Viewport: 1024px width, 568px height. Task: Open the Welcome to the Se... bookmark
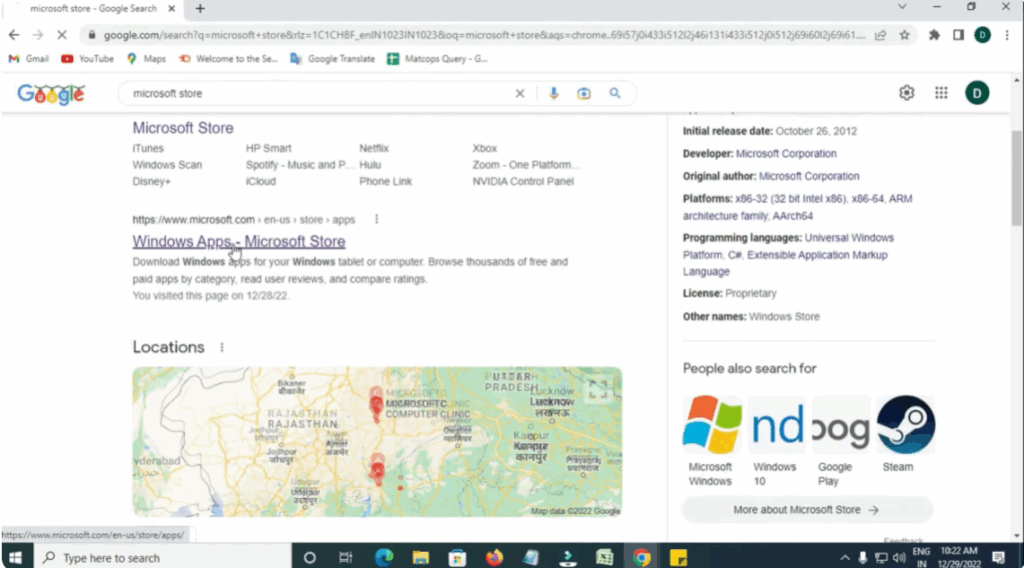tap(228, 59)
